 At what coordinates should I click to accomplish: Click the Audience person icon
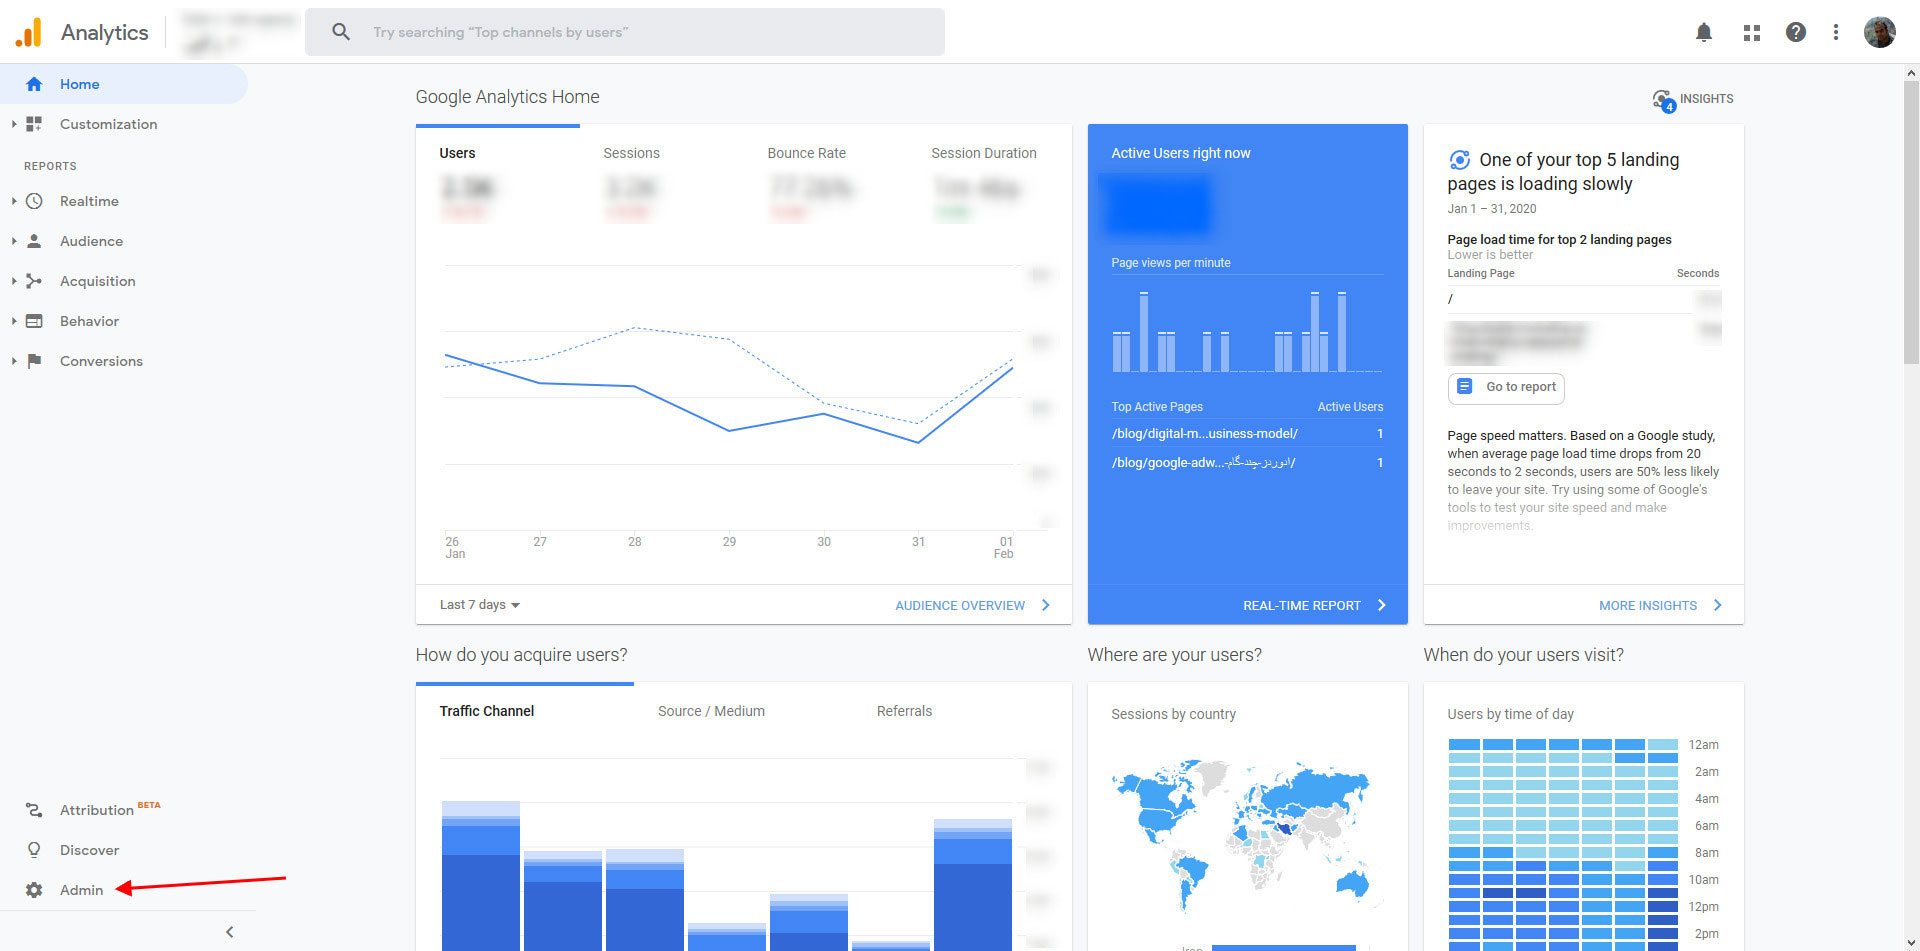34,241
